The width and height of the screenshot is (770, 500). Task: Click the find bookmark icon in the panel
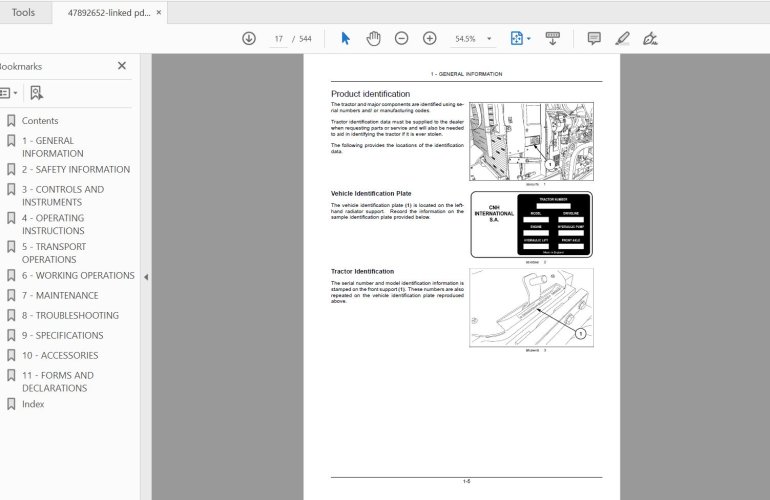coord(36,92)
